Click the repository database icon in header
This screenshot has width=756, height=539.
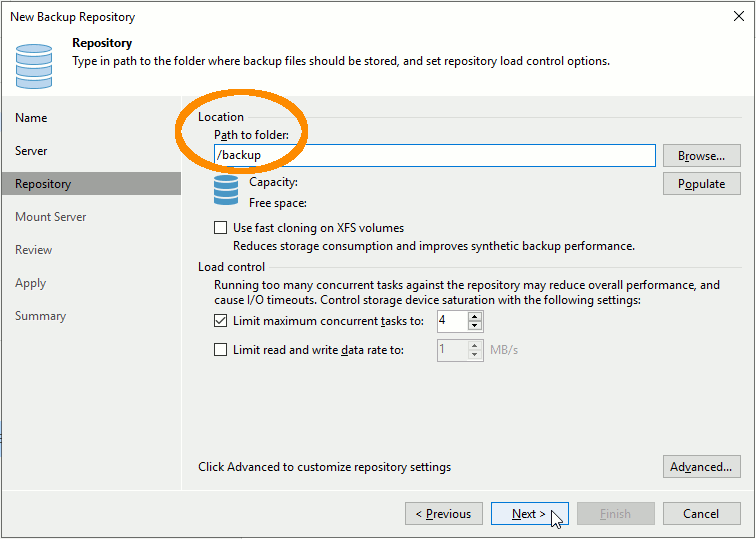pos(33,64)
